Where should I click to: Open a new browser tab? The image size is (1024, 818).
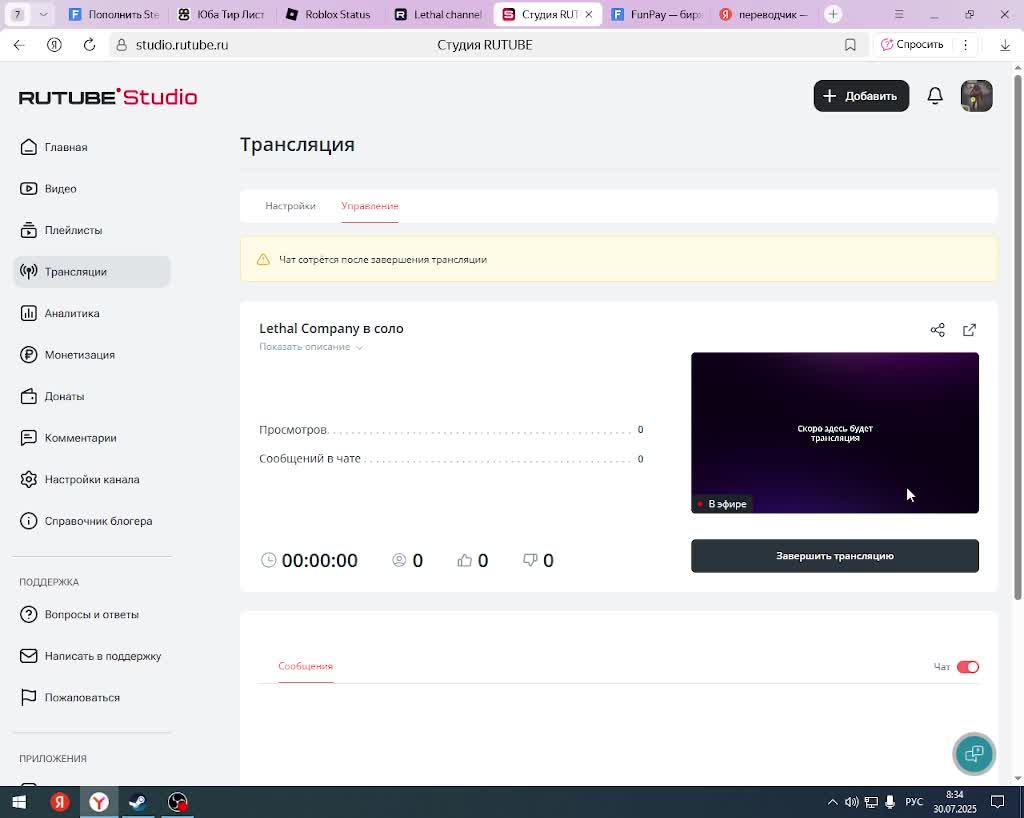coord(833,14)
